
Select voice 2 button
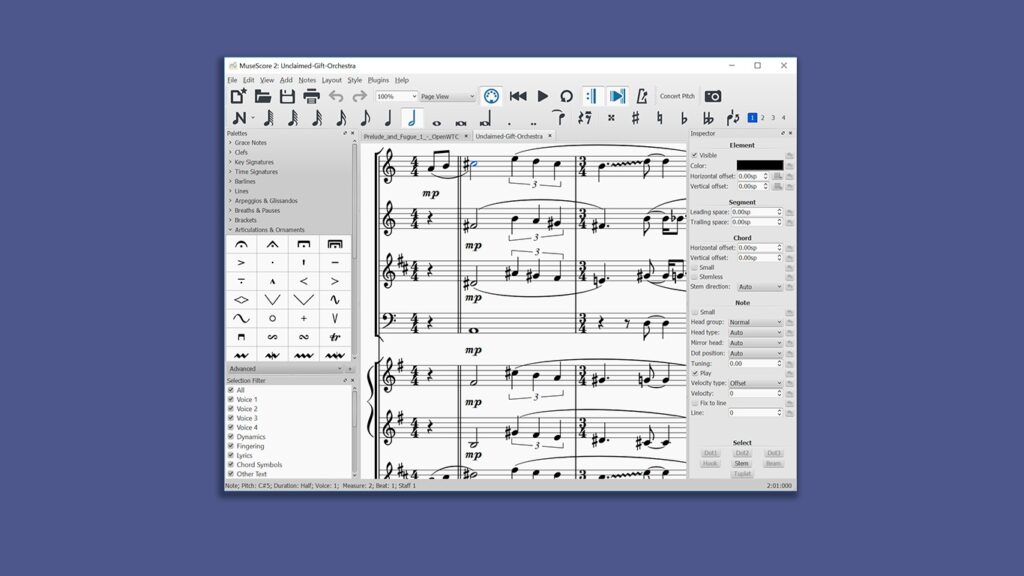763,118
